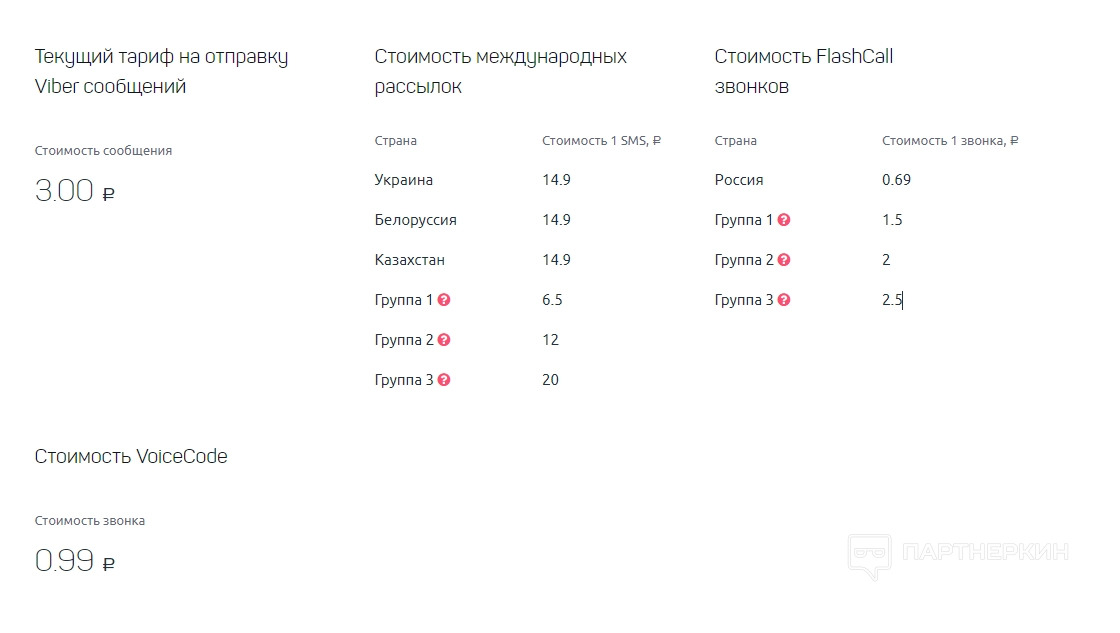Click help icon beside Группа 1 in international SMS table
This screenshot has height=633, width=1120.
coord(444,300)
